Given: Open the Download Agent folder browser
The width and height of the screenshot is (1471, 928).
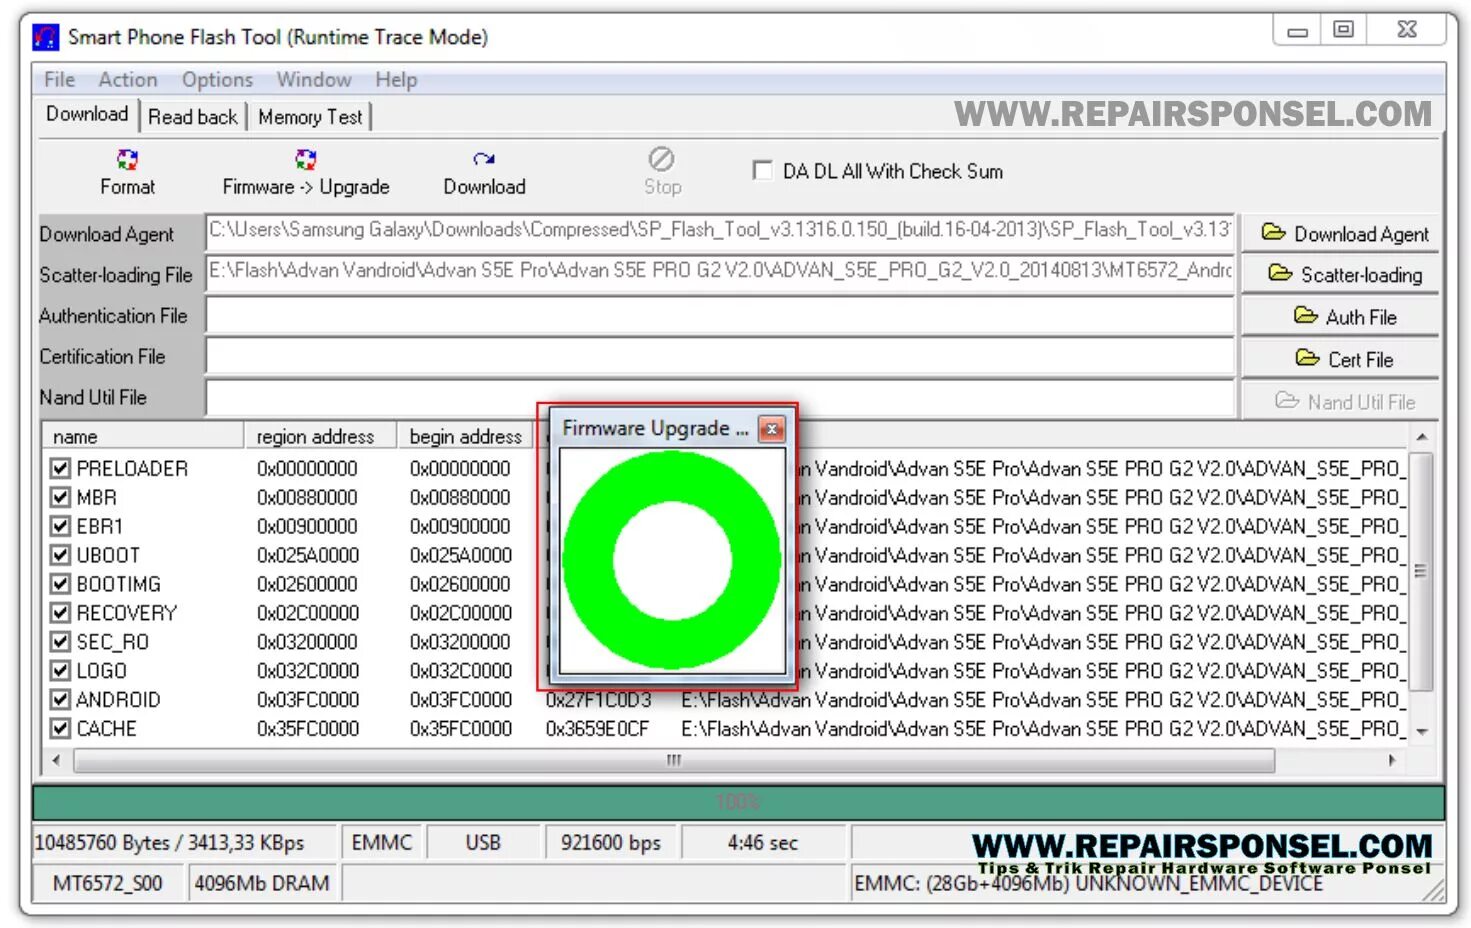Looking at the screenshot, I should (x=1342, y=233).
